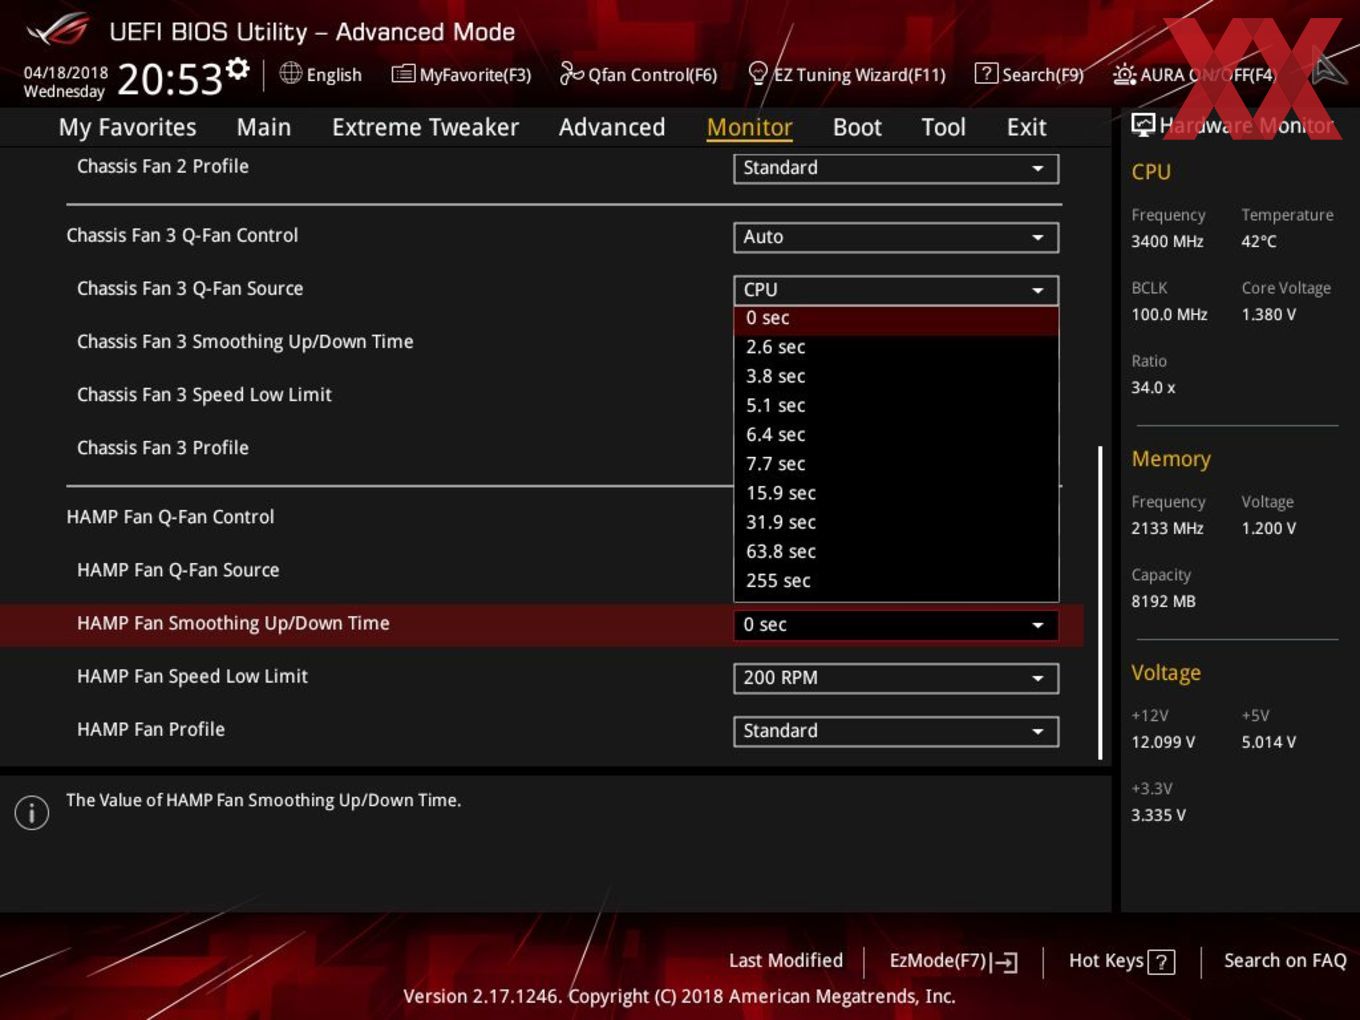Expand HAMP Fan Profile dropdown
The width and height of the screenshot is (1360, 1020).
point(896,731)
